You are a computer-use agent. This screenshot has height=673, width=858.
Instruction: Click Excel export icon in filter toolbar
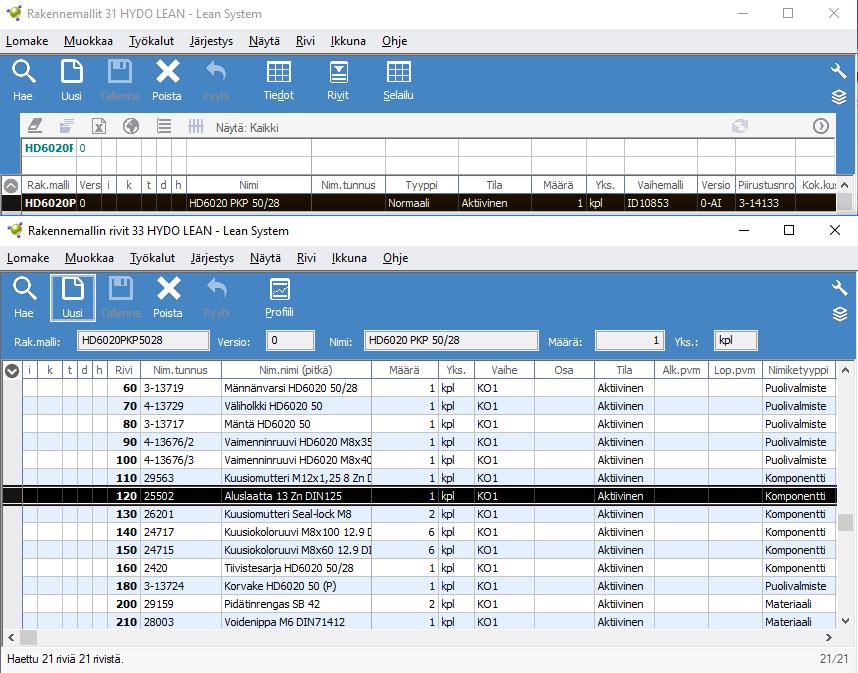point(98,126)
